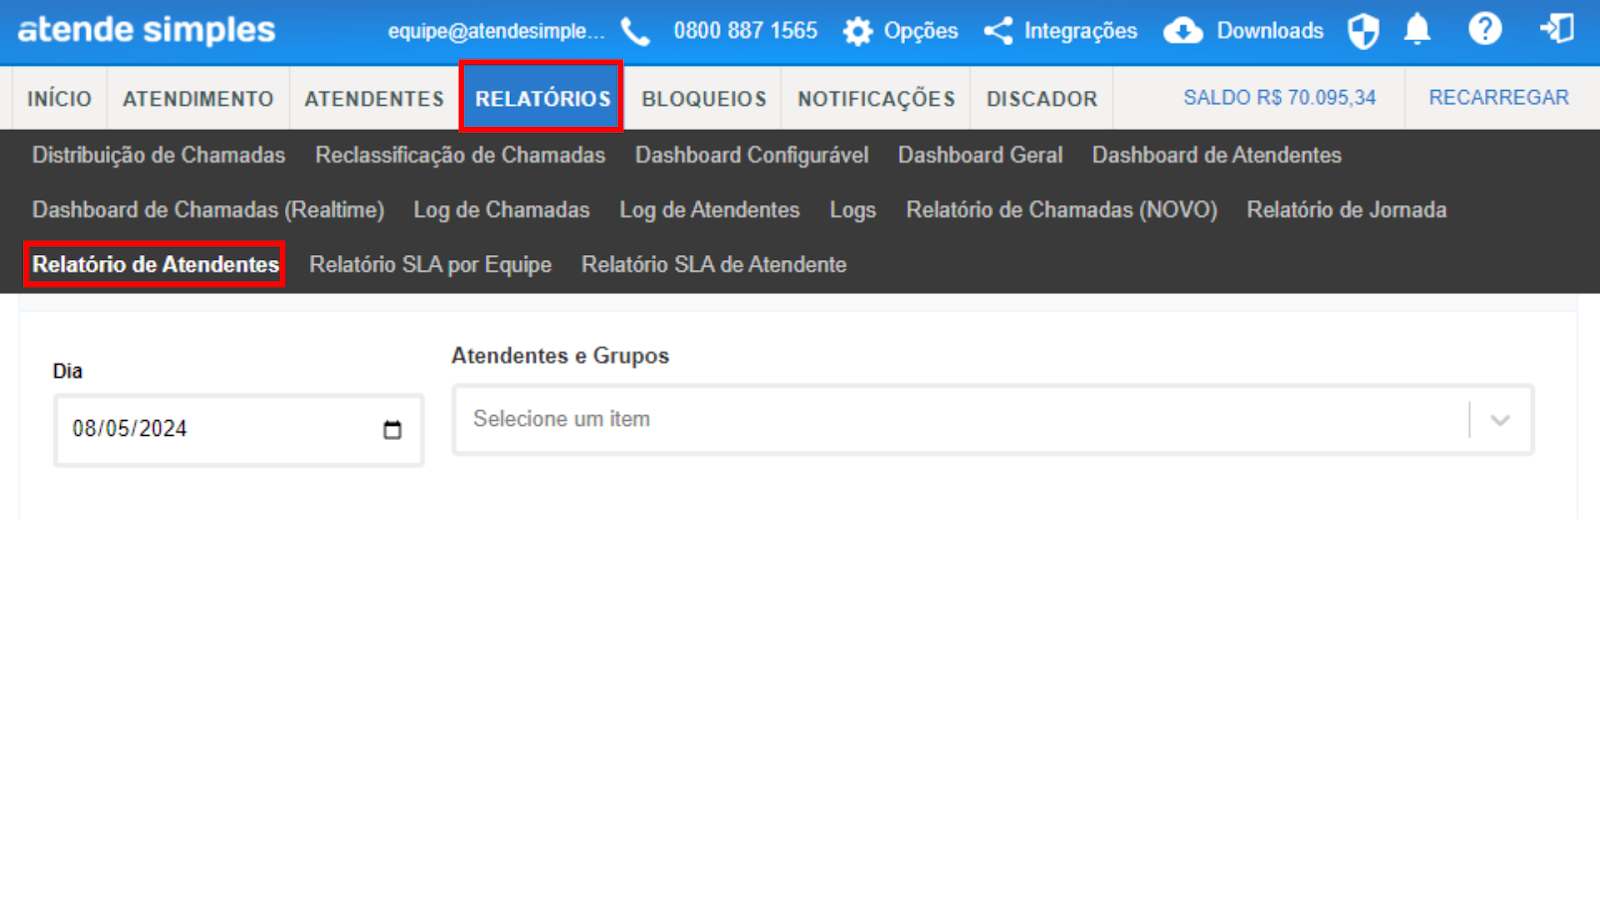Click the RECARREGAR link
This screenshot has height=900, width=1600.
click(x=1498, y=98)
